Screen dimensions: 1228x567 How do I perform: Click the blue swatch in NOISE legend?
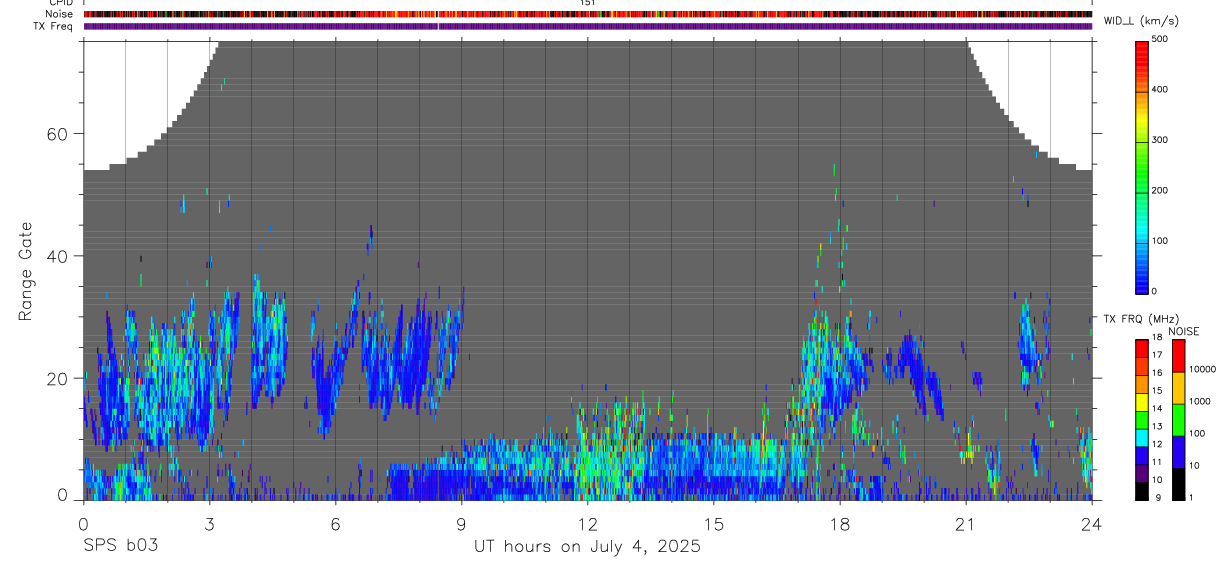(x=1179, y=452)
